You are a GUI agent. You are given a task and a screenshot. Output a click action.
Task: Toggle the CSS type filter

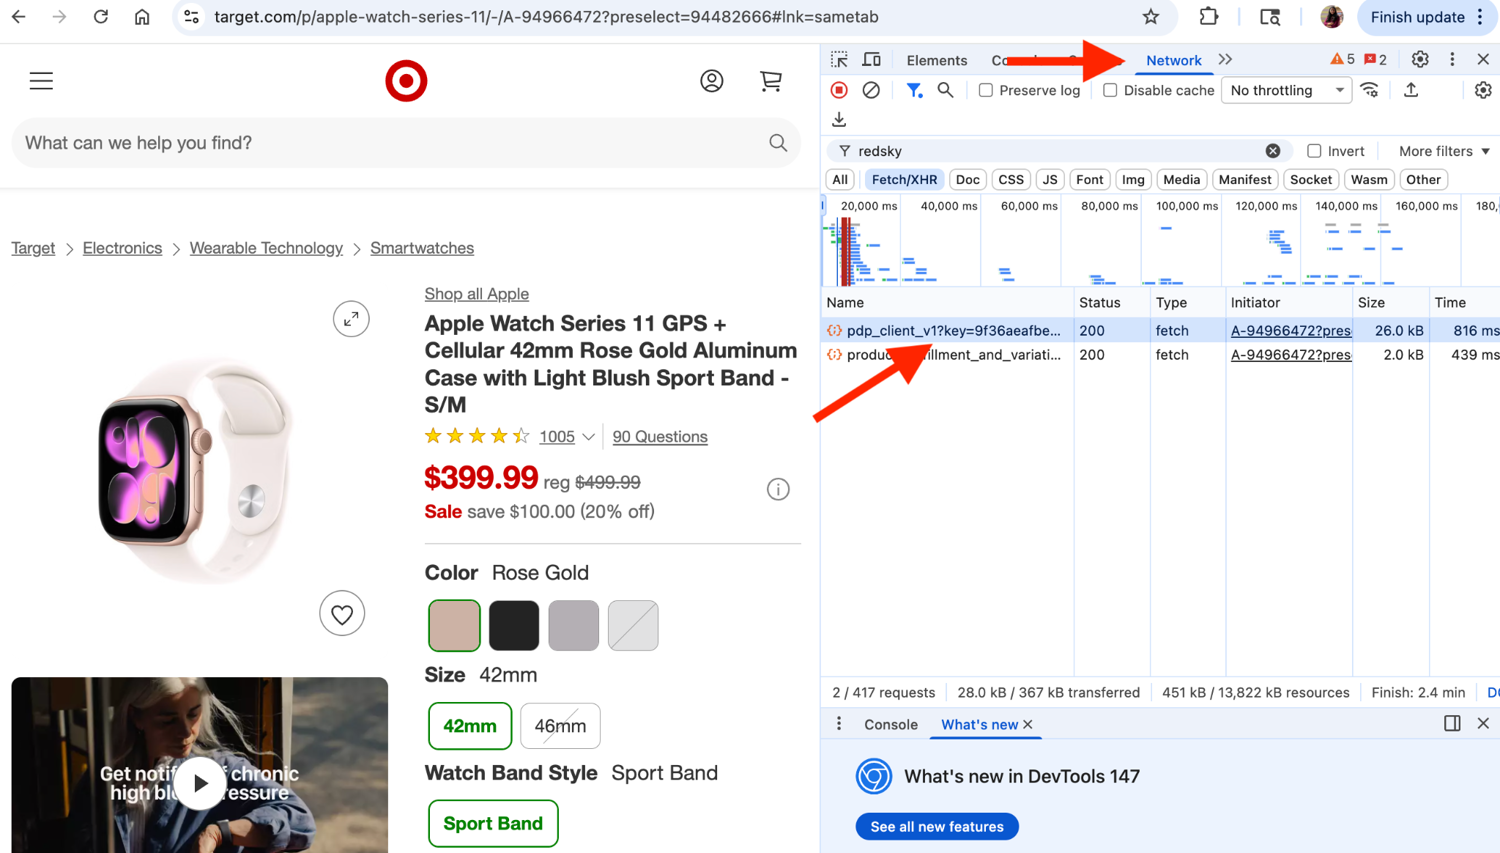coord(1011,180)
